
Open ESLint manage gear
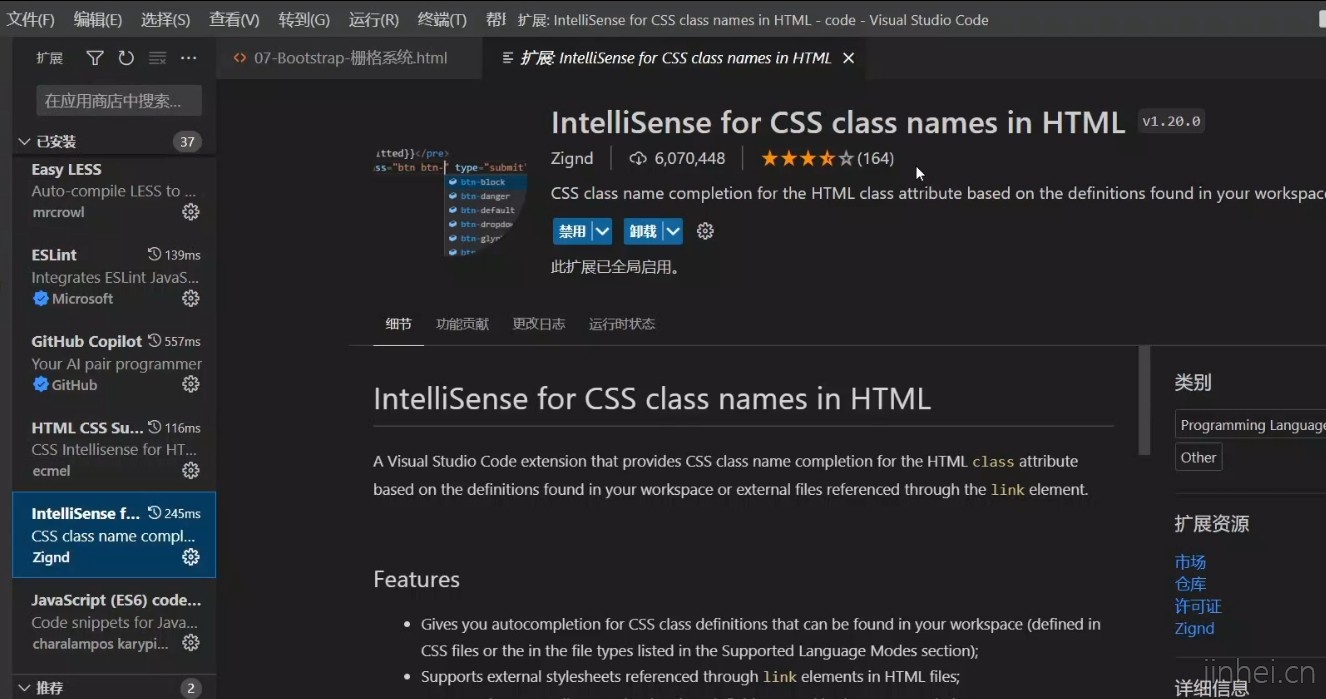tap(191, 298)
